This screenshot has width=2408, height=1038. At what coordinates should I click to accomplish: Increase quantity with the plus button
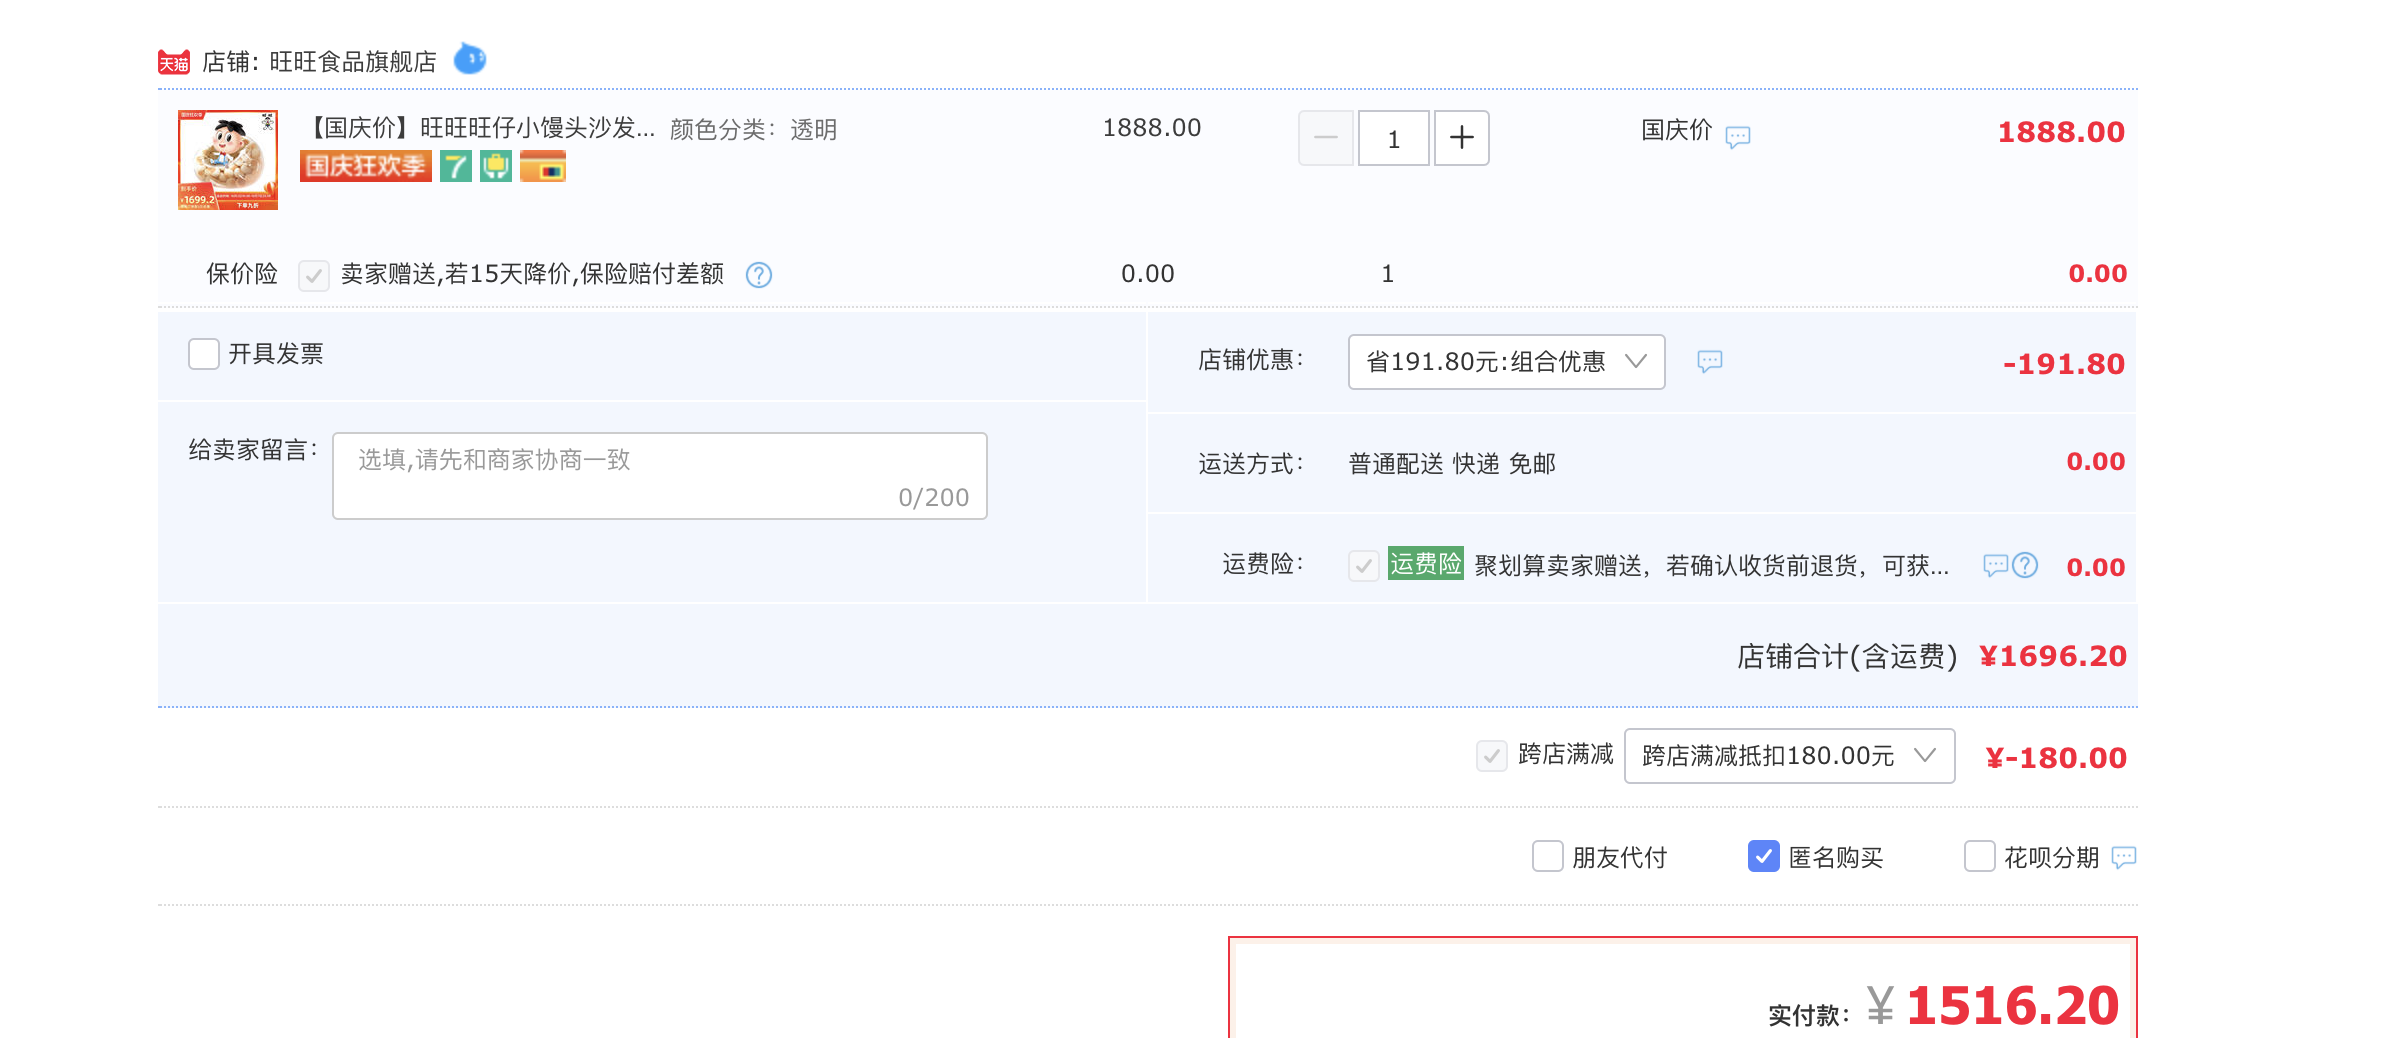tap(1462, 138)
